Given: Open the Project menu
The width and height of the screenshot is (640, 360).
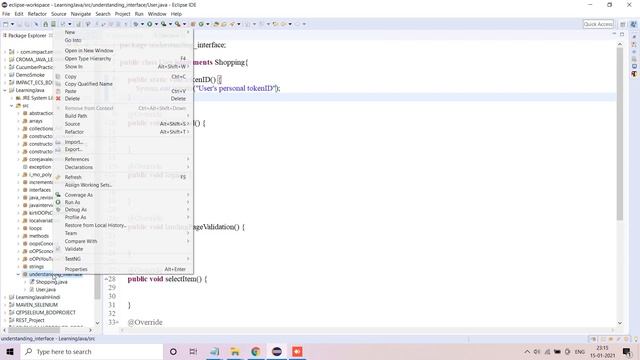Looking at the screenshot, I should [122, 14].
